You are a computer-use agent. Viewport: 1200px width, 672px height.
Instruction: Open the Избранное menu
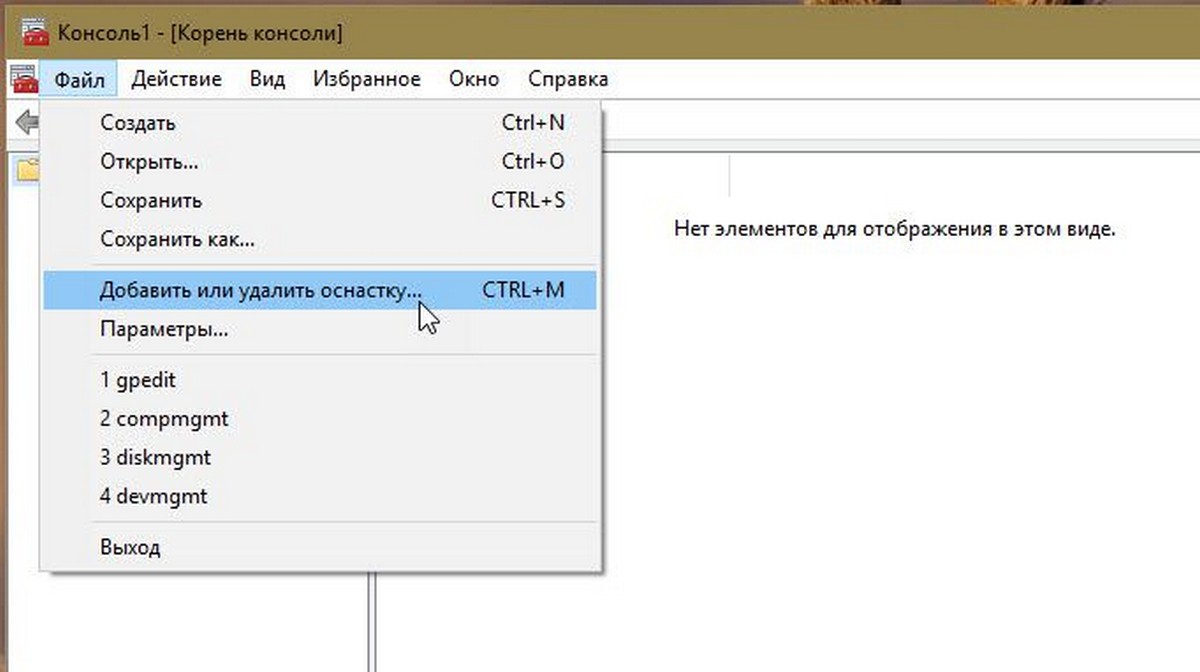366,79
